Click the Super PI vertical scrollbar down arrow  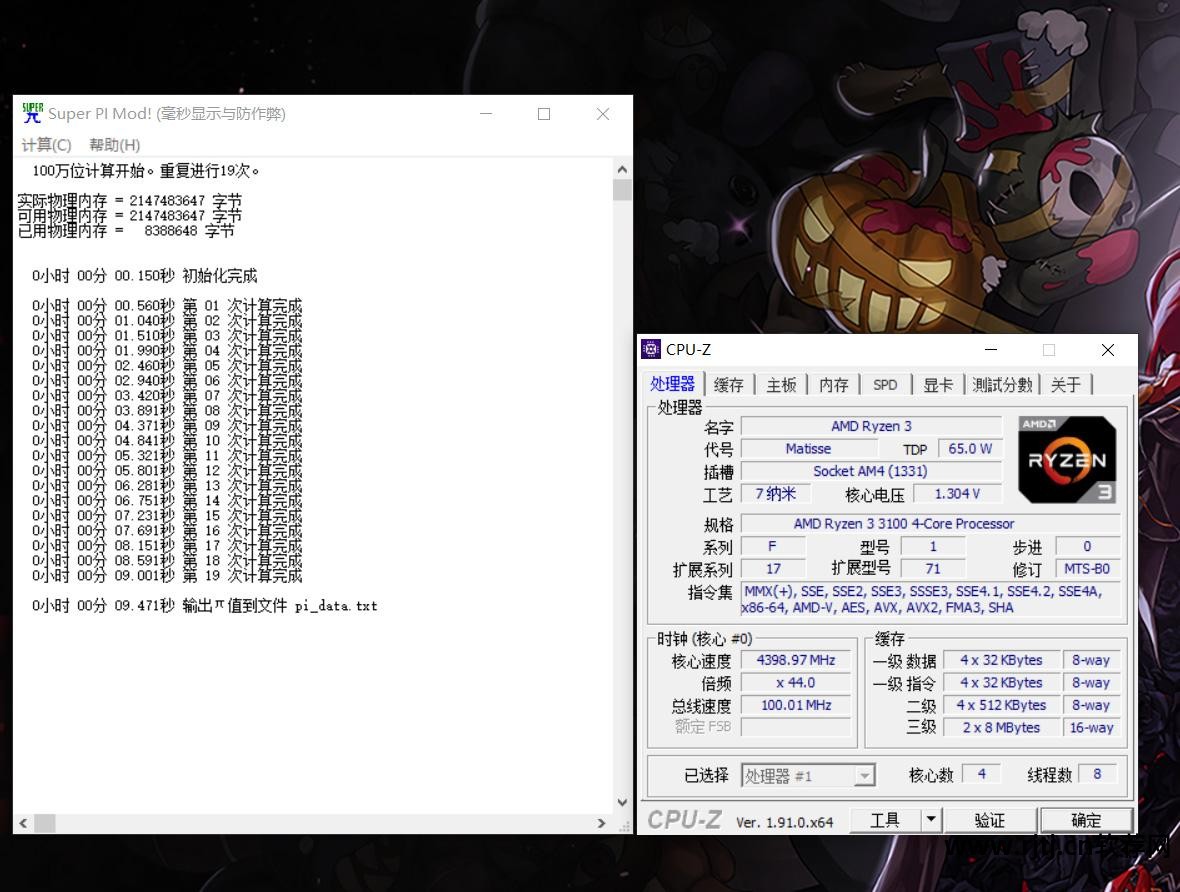pyautogui.click(x=622, y=802)
